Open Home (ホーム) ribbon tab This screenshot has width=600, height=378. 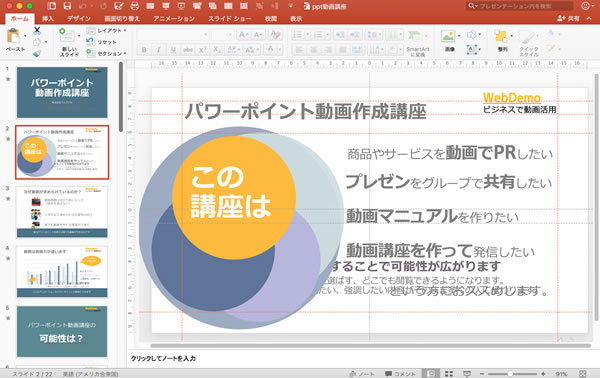coord(20,18)
